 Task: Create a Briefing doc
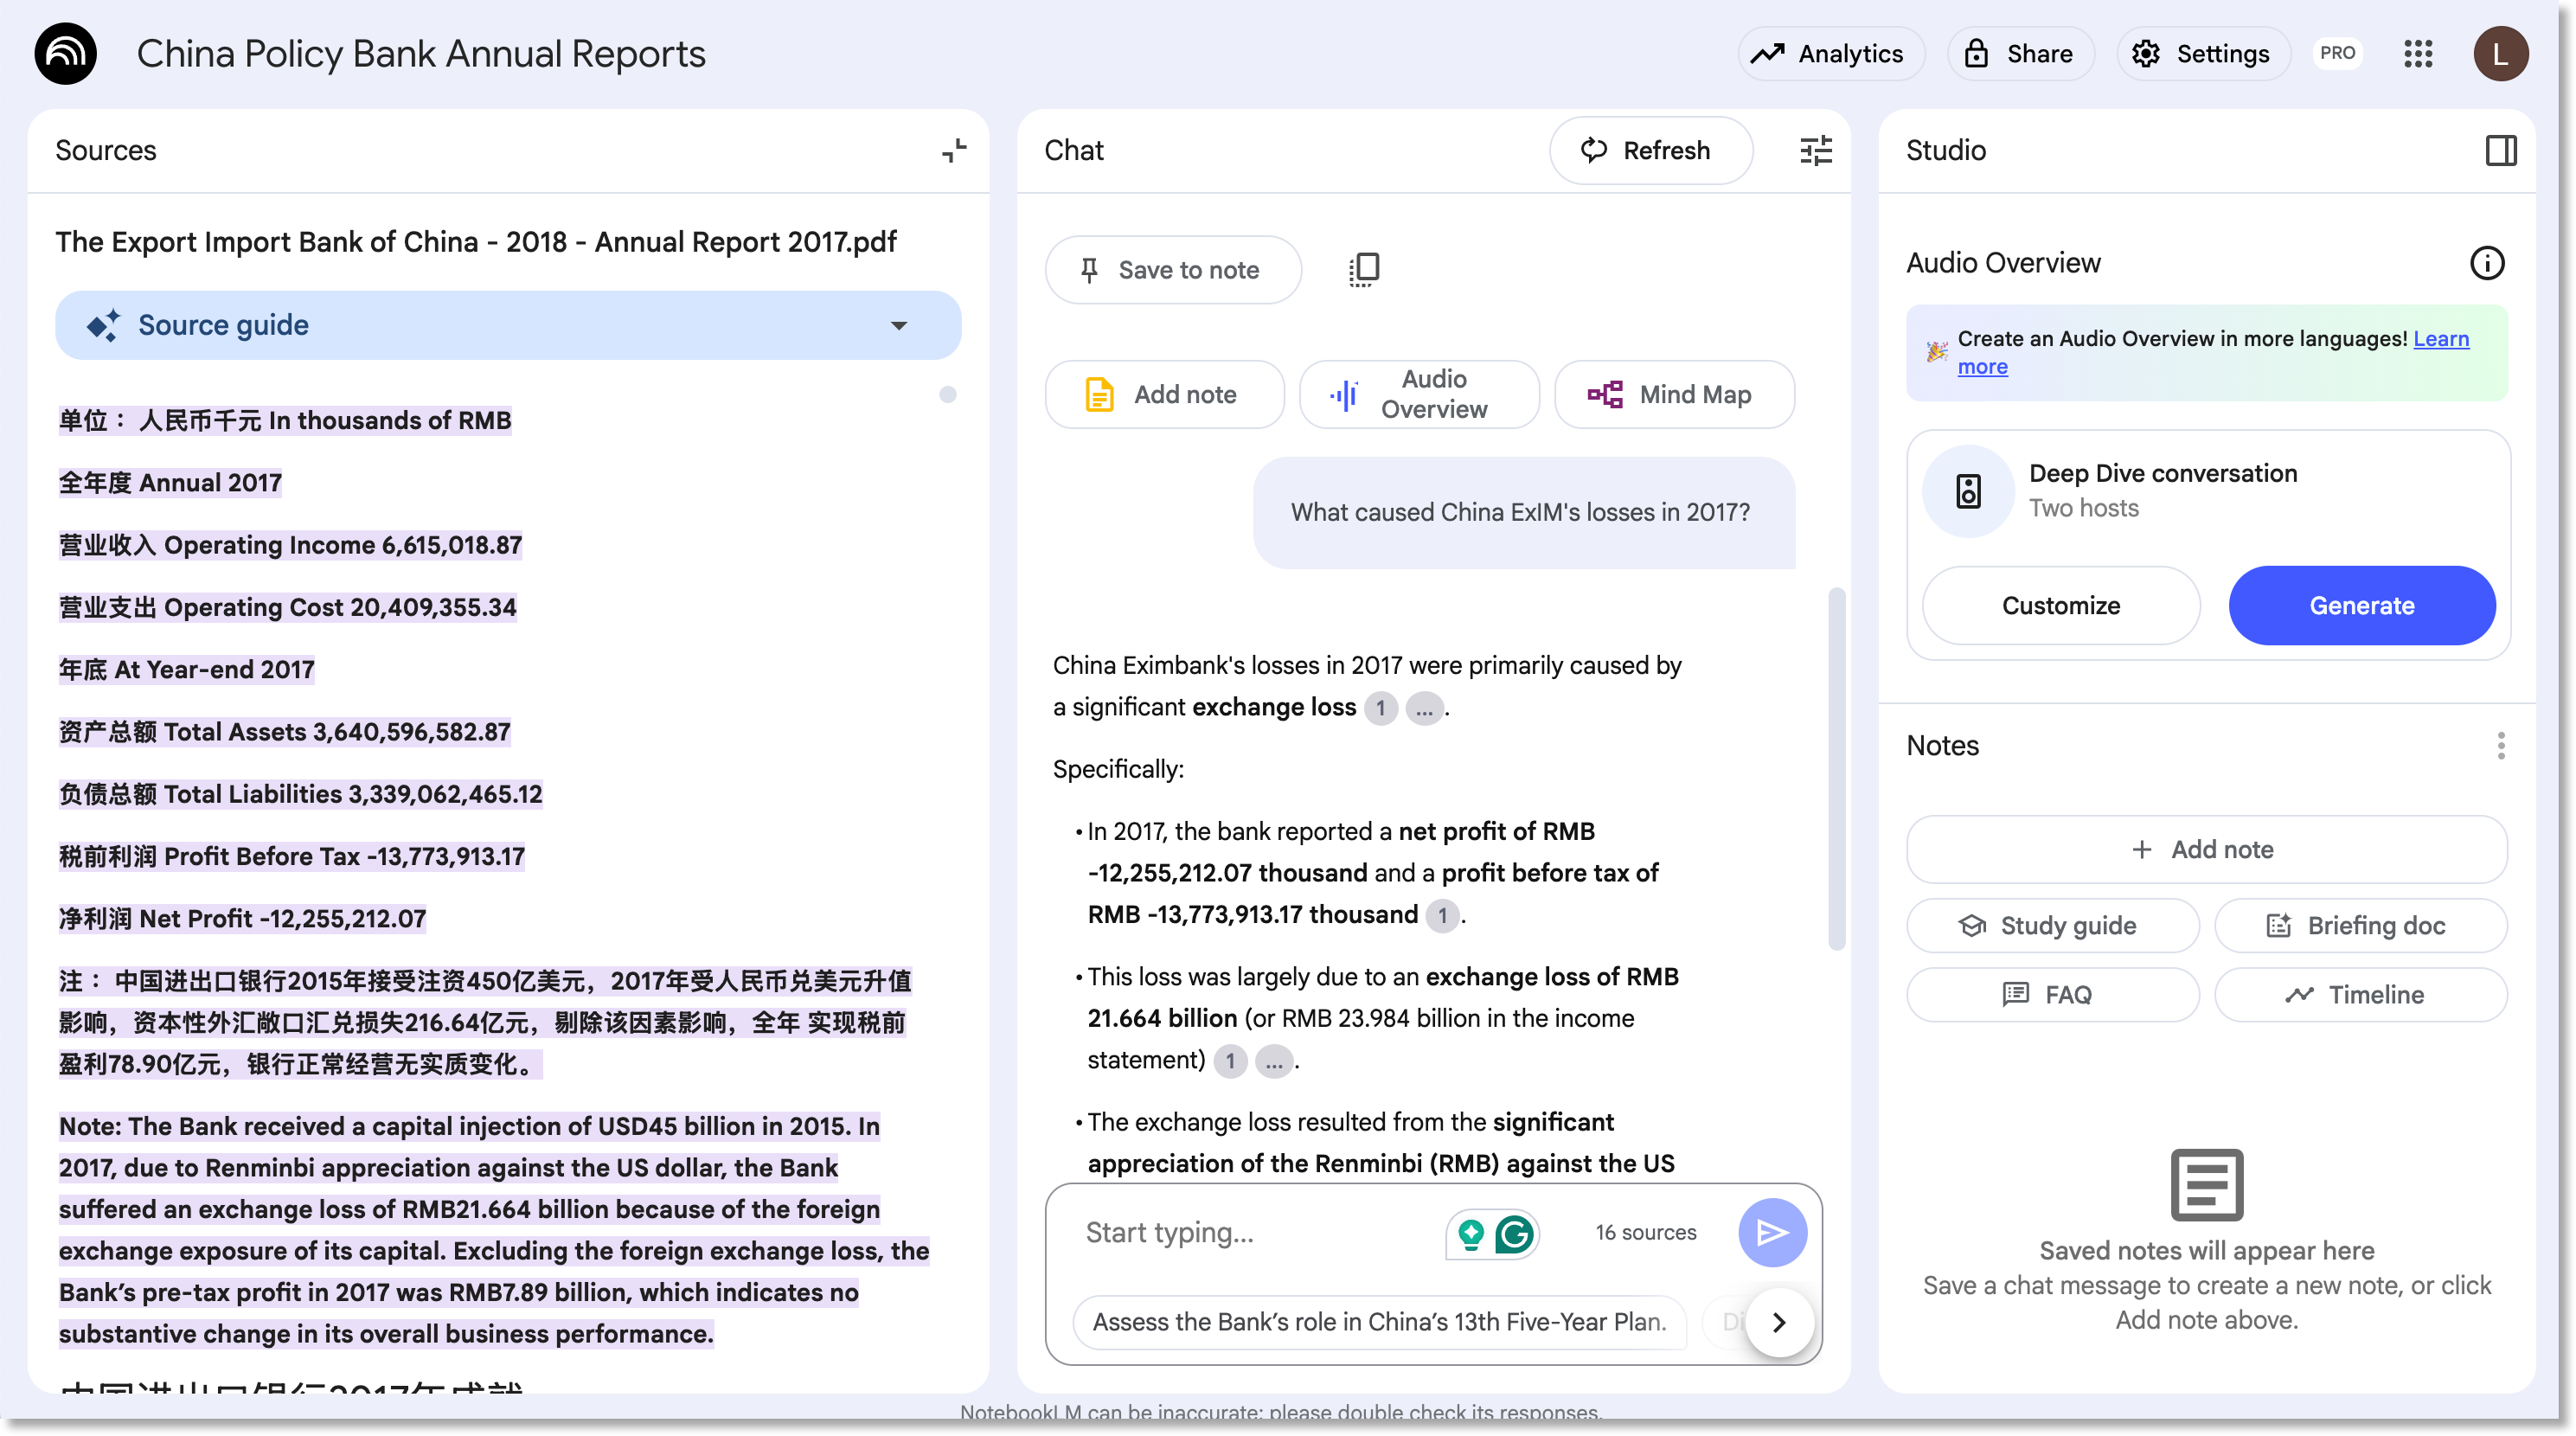click(2359, 925)
